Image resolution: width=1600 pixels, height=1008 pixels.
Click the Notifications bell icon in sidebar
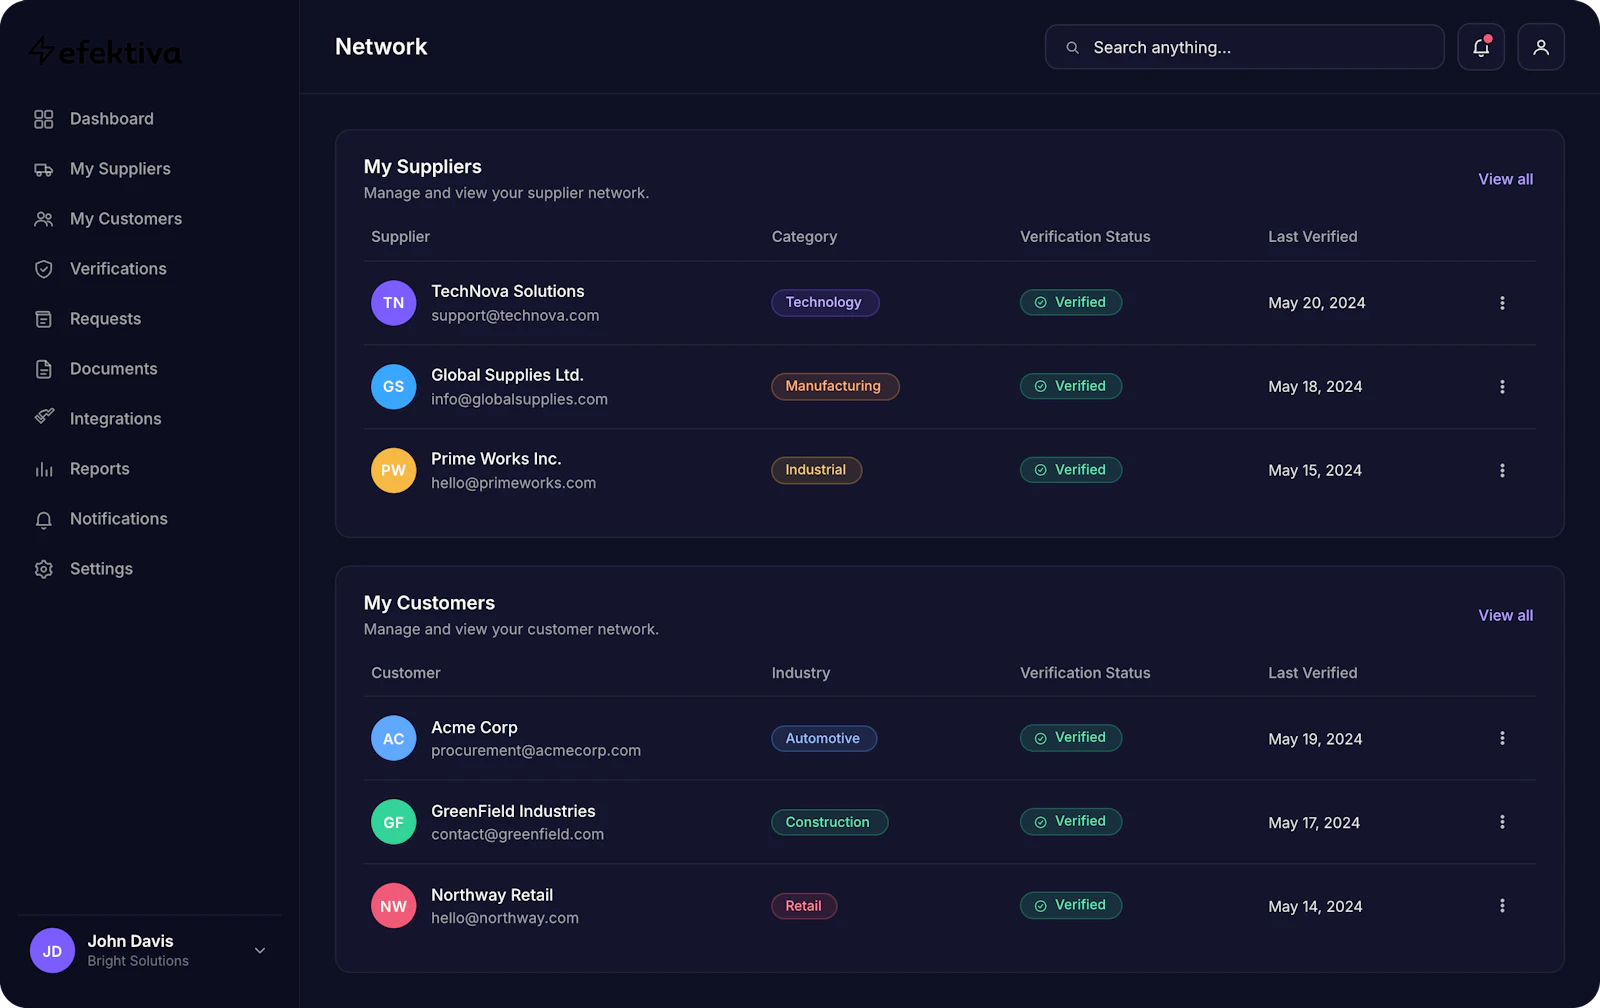[43, 519]
